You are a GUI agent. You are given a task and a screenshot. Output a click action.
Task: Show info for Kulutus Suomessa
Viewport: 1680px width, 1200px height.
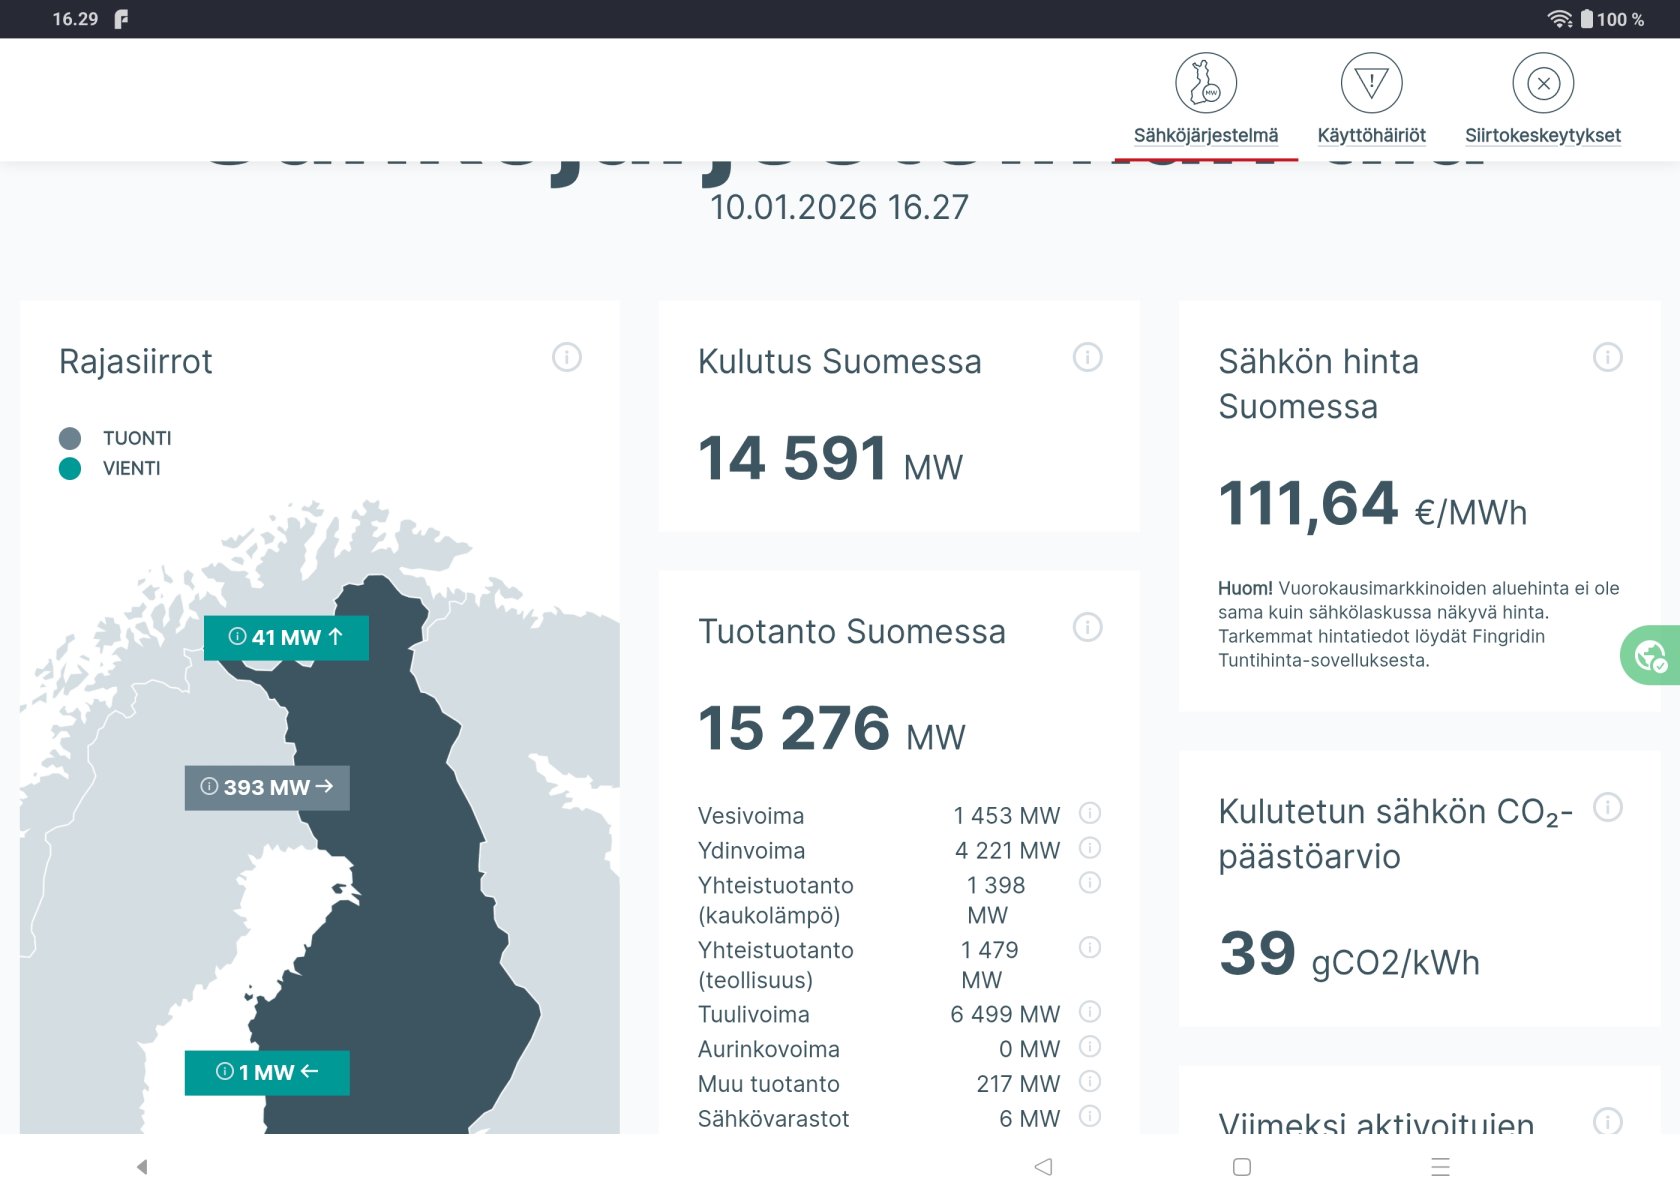coord(1087,357)
